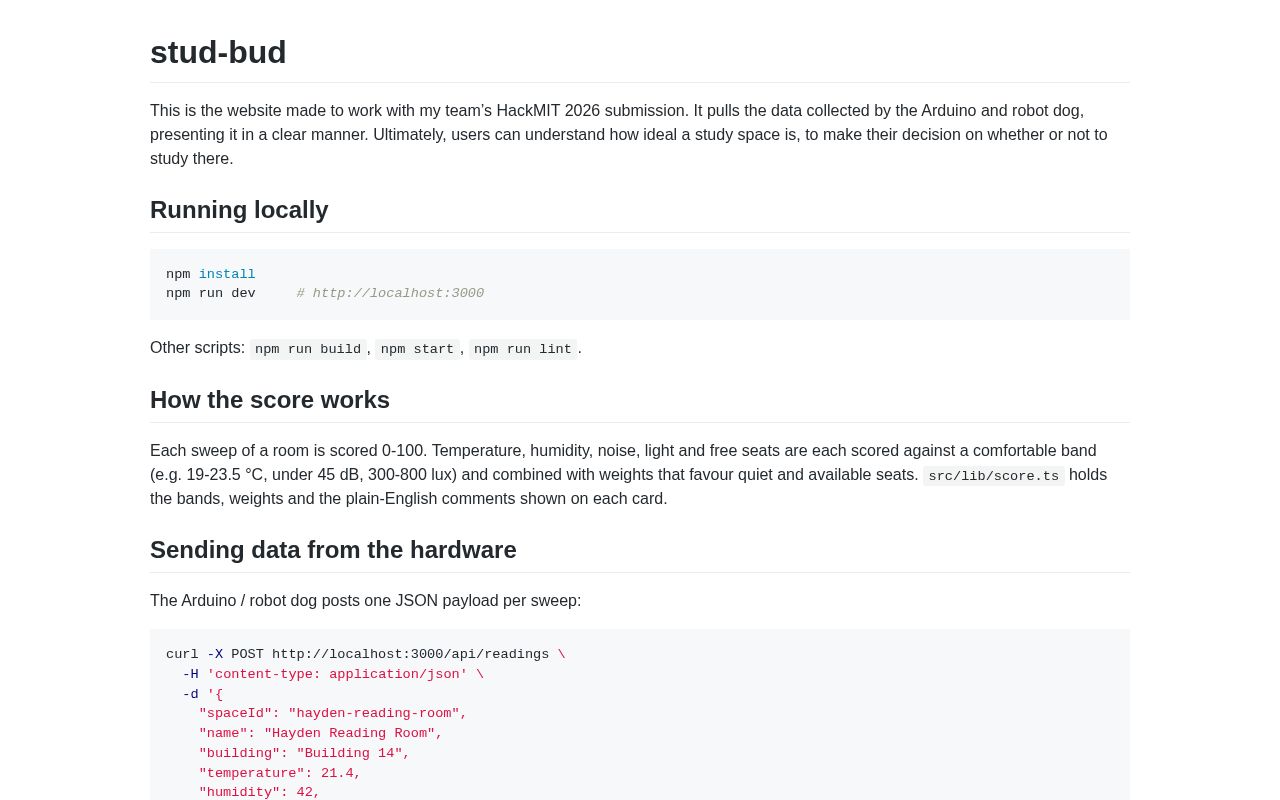Click the Sending data from the hardware heading
The image size is (1280, 800).
(333, 550)
